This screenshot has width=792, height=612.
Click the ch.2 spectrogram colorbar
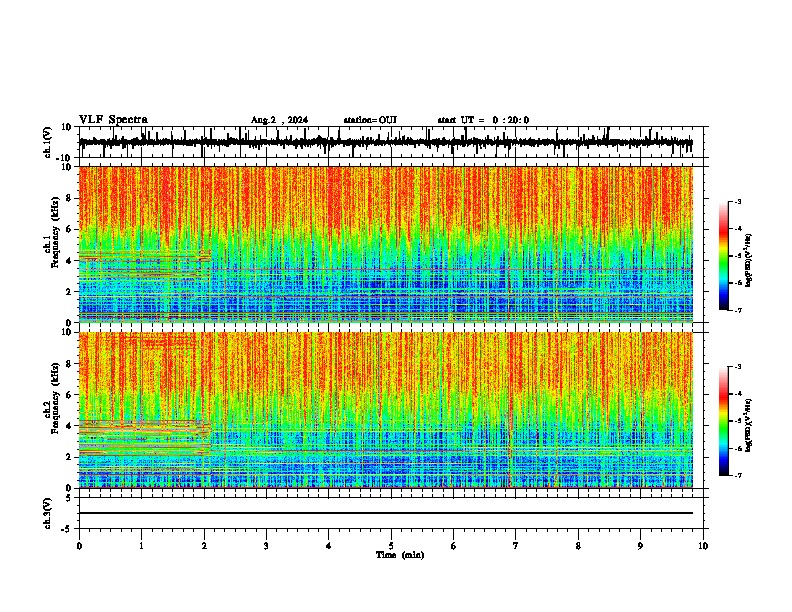[x=723, y=421]
